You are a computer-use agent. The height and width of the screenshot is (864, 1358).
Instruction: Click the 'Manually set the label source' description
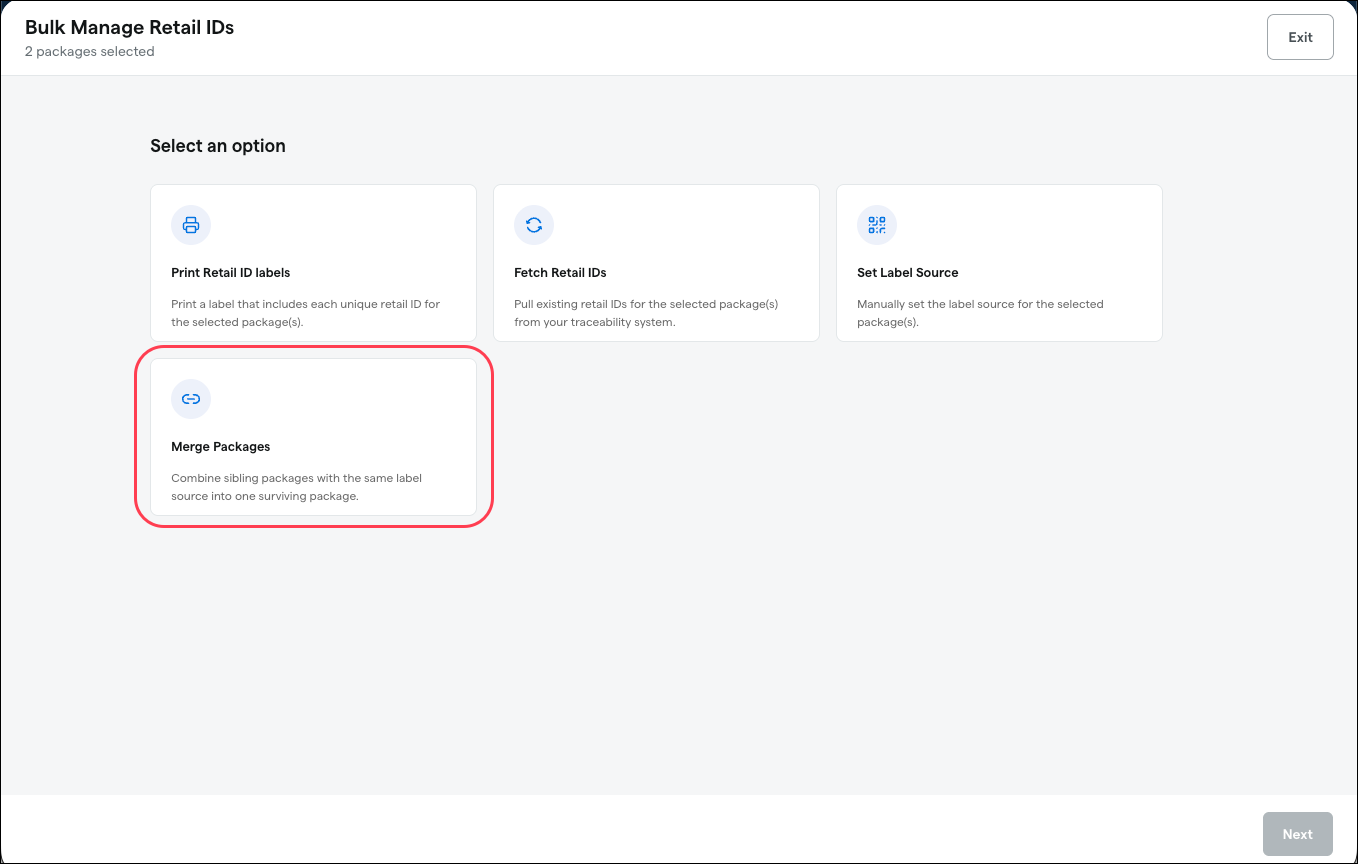[x=980, y=313]
